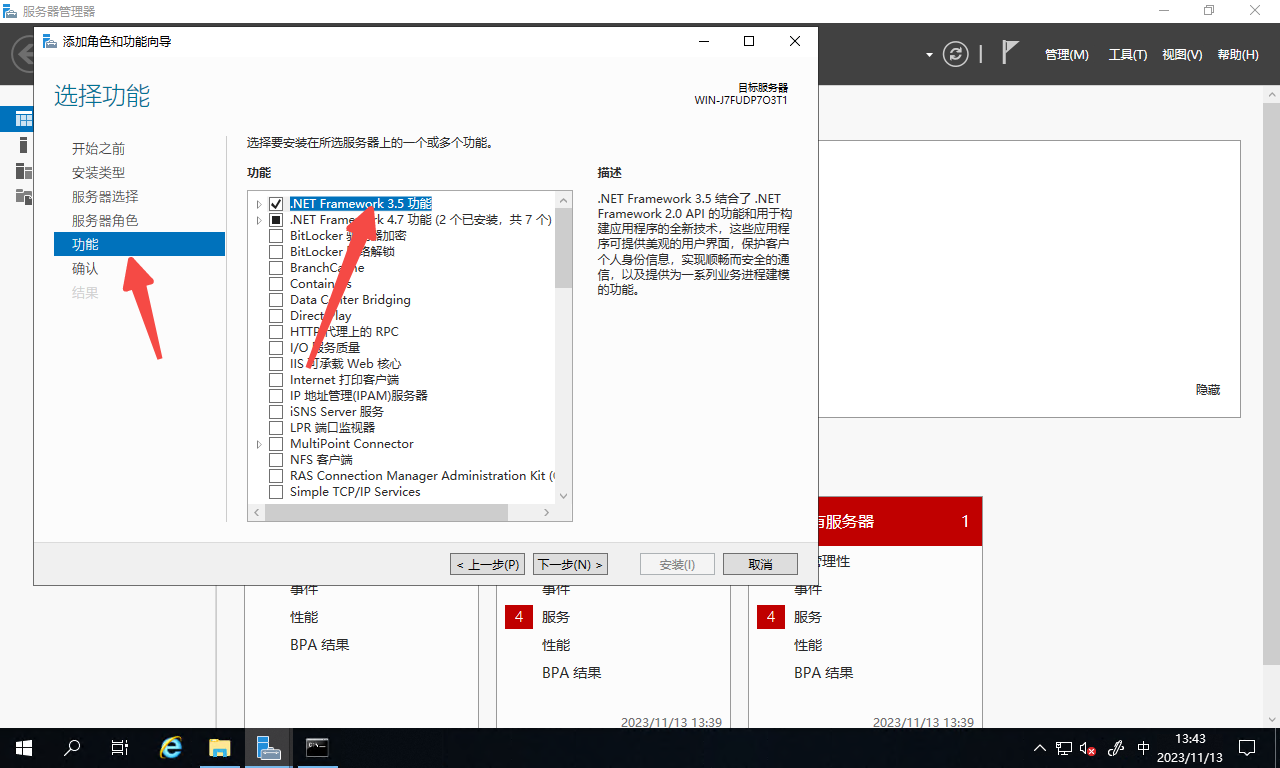Go to the 安装类型 wizard step
The width and height of the screenshot is (1280, 768).
click(x=98, y=172)
